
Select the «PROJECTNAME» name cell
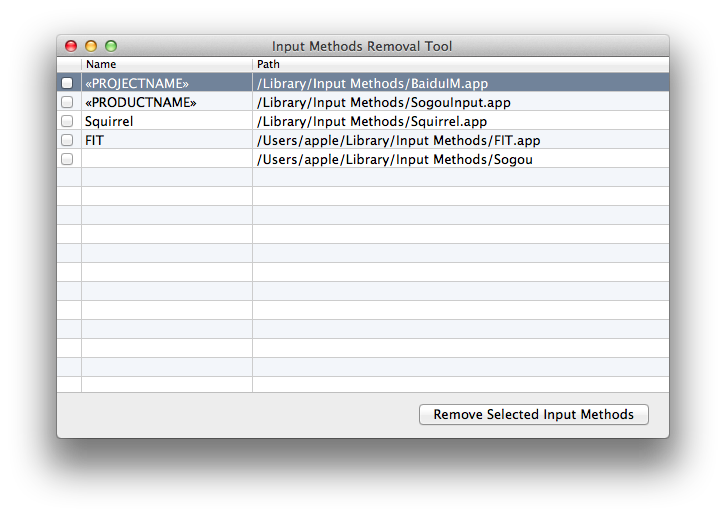[137, 83]
